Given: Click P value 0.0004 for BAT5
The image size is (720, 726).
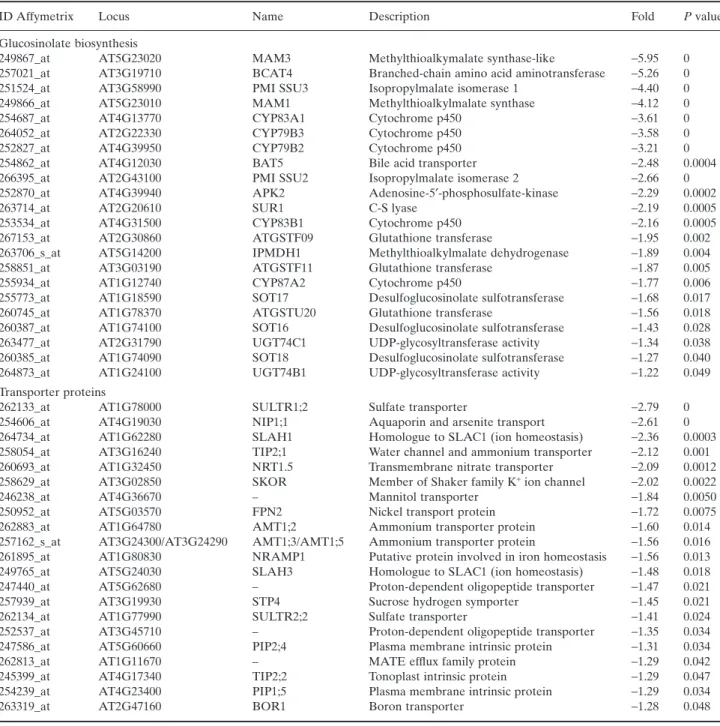Looking at the screenshot, I should [700, 163].
